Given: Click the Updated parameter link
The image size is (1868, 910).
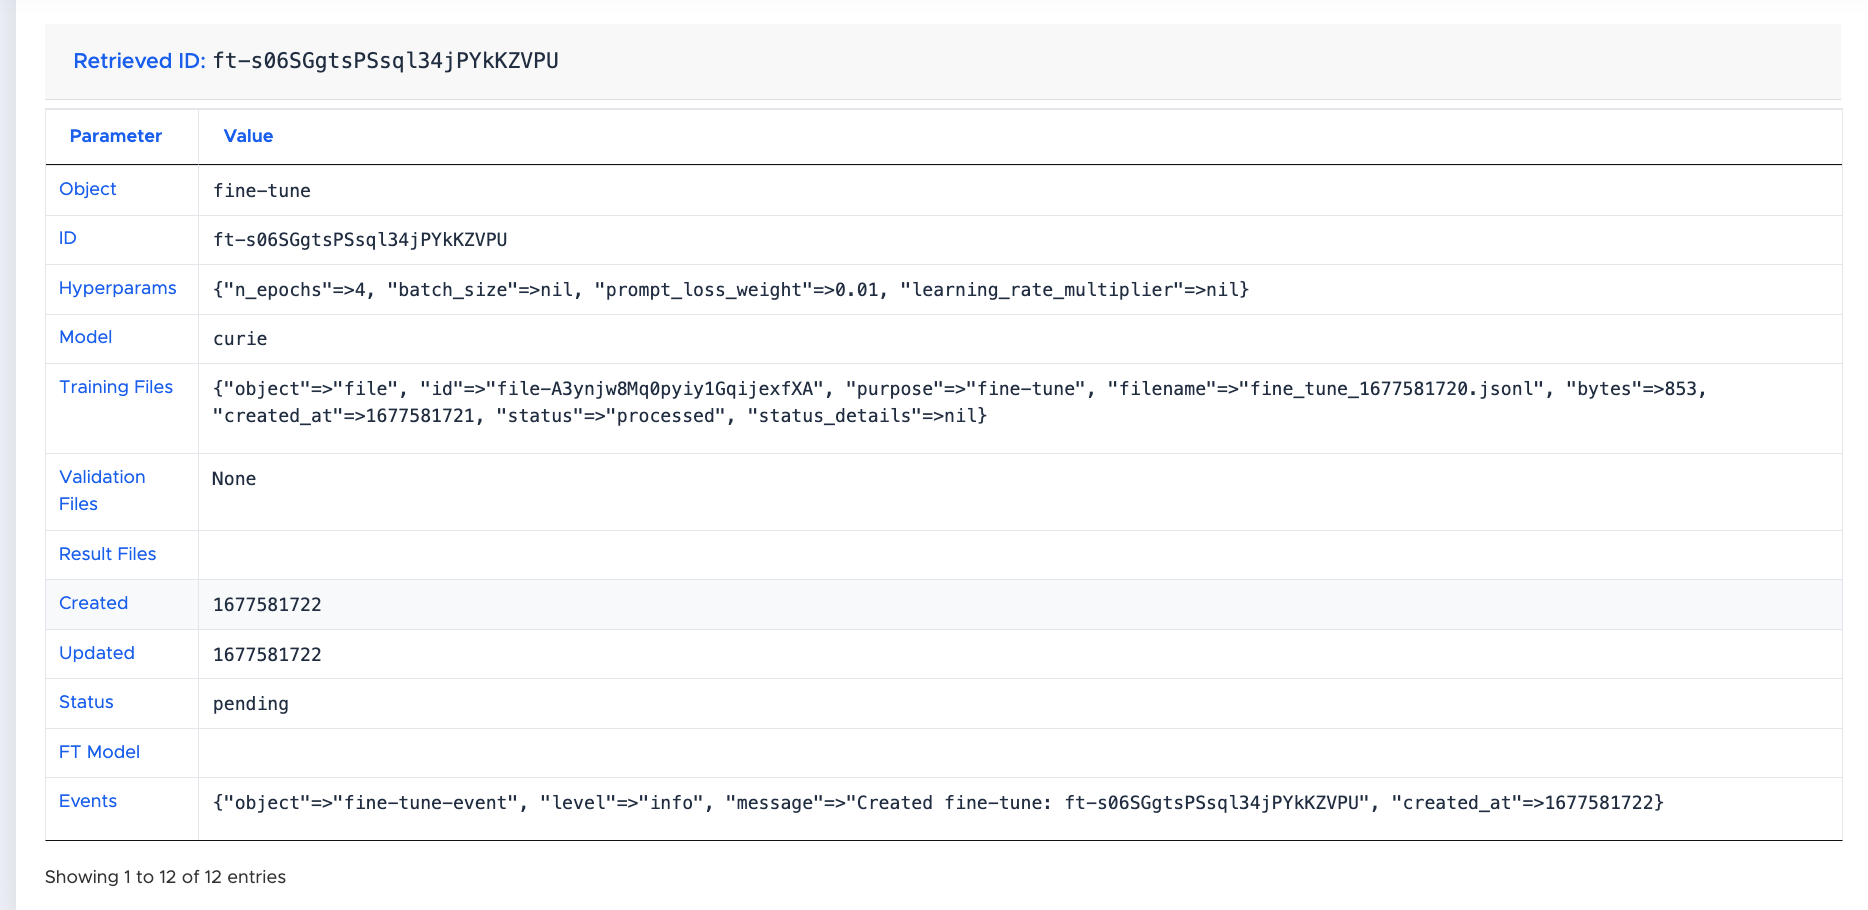Looking at the screenshot, I should [96, 653].
